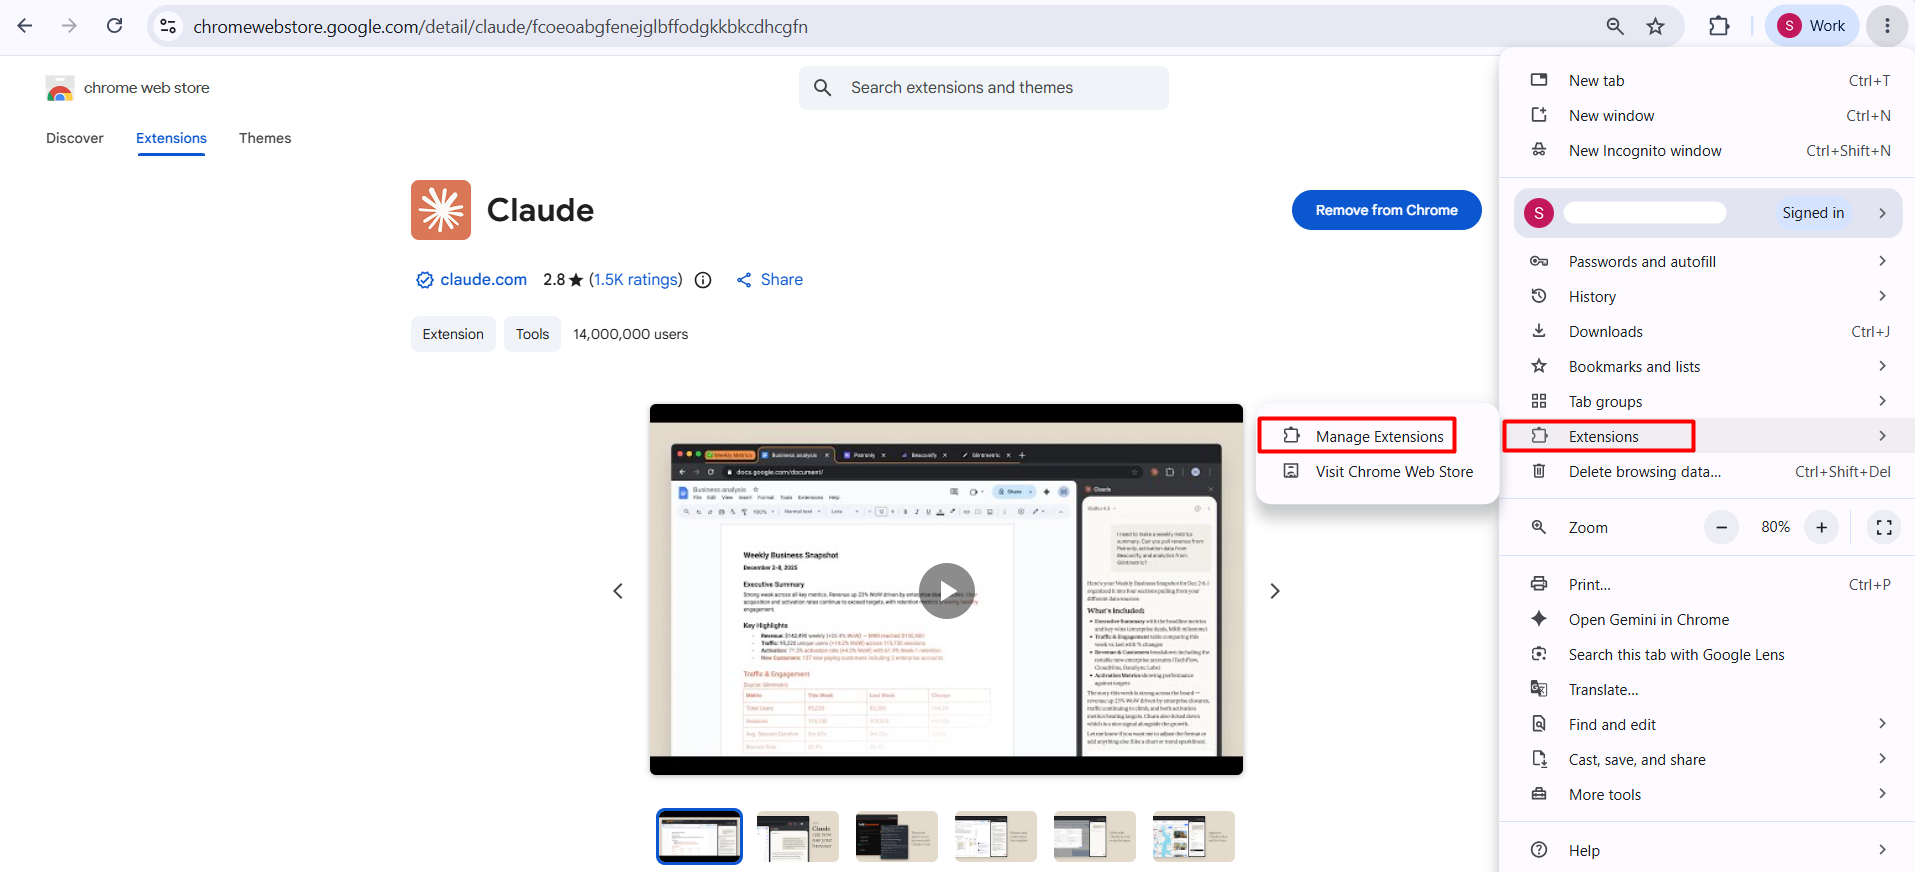This screenshot has width=1915, height=872.
Task: Expand the Tab groups submenu
Action: pyautogui.click(x=1882, y=401)
